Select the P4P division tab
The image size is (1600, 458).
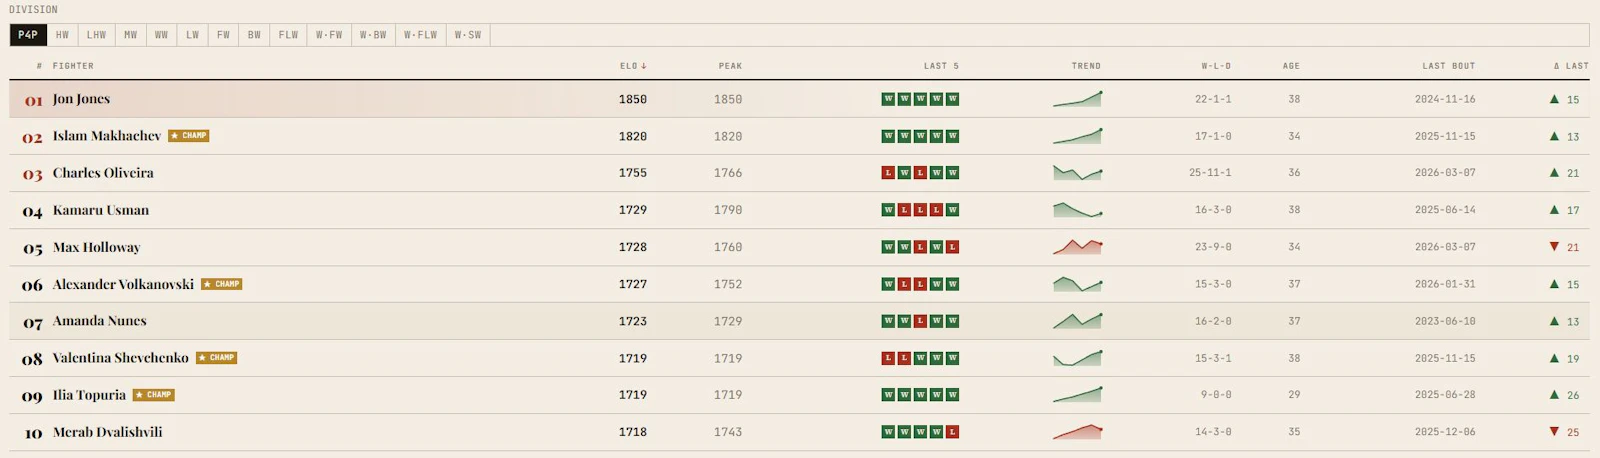[x=28, y=35]
